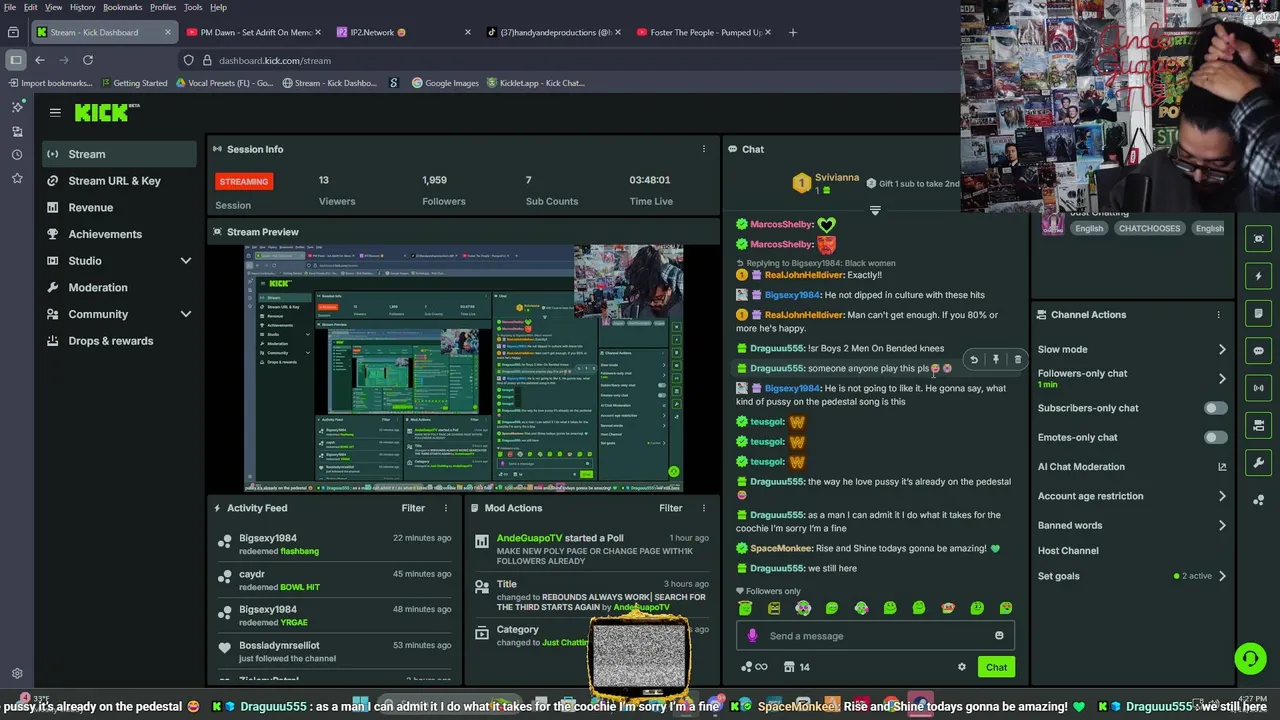Click the camera widget icon in right sidebar
The height and width of the screenshot is (720, 1280).
tap(1259, 425)
